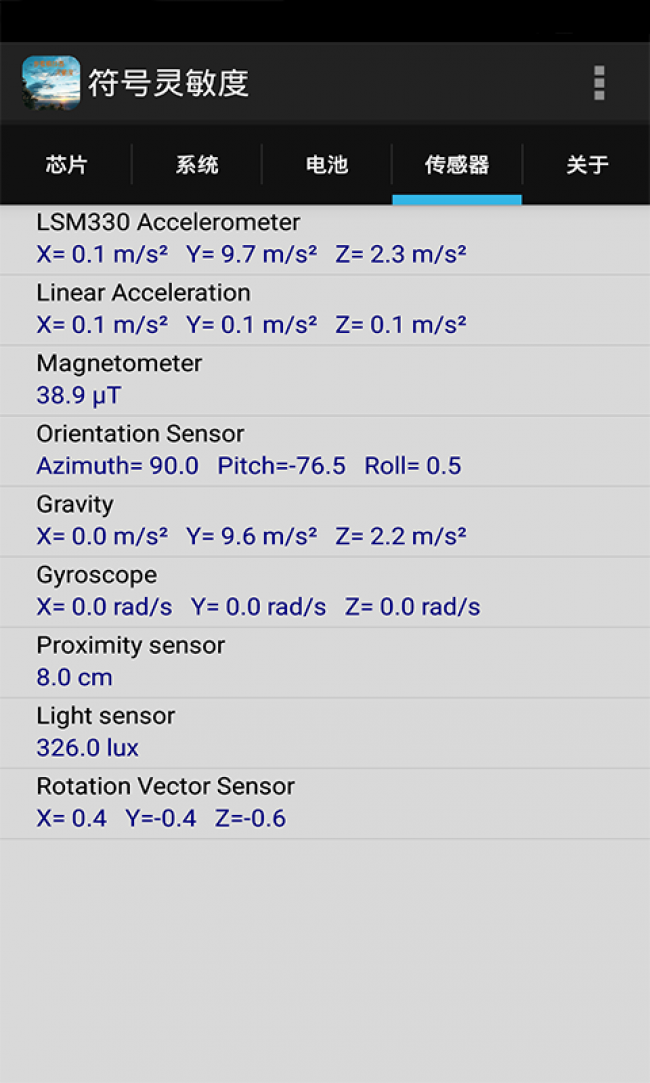Select the 电池 tab
Screen dimensions: 650x1083
click(327, 165)
